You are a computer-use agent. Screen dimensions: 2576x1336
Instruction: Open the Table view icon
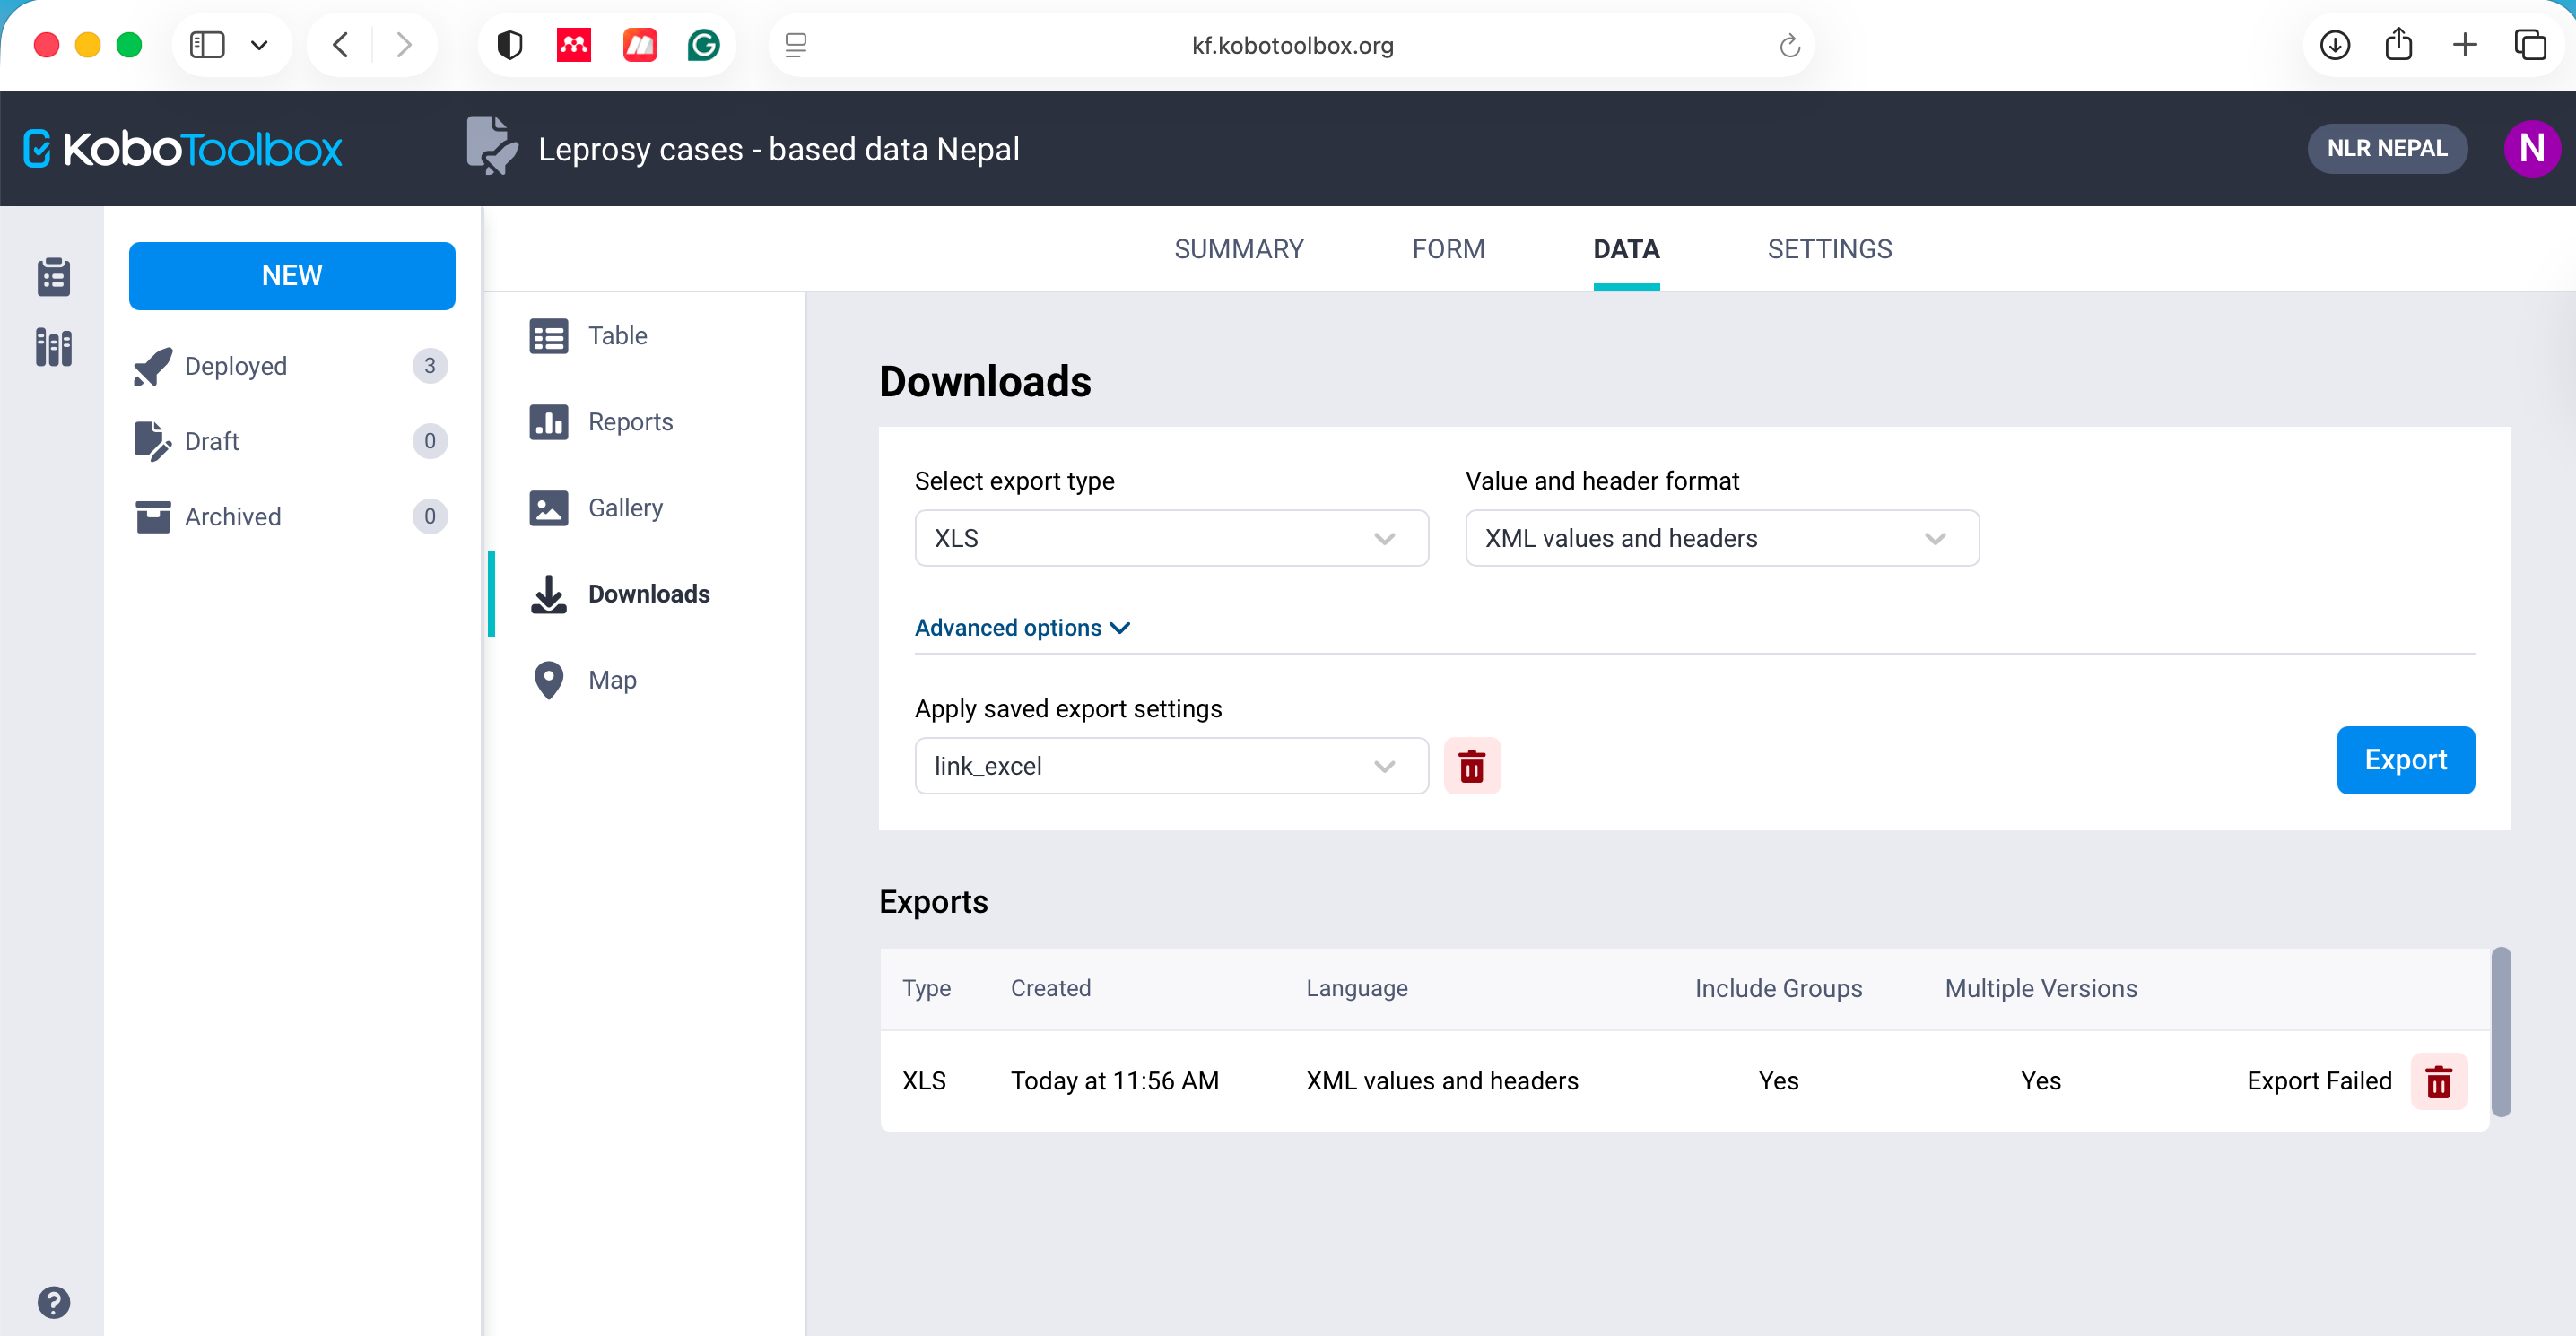point(548,336)
